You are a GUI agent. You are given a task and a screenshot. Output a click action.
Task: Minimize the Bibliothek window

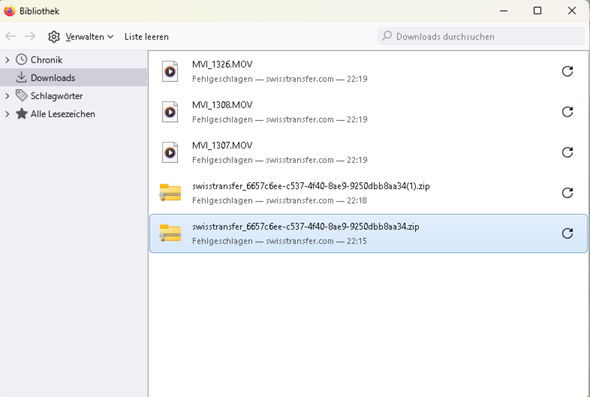coord(503,11)
